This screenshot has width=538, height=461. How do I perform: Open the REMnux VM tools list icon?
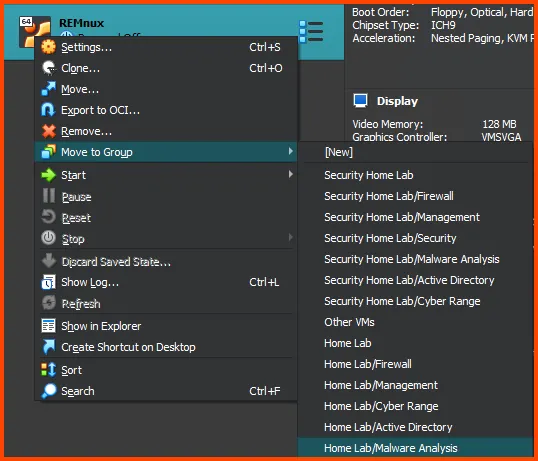click(x=311, y=32)
